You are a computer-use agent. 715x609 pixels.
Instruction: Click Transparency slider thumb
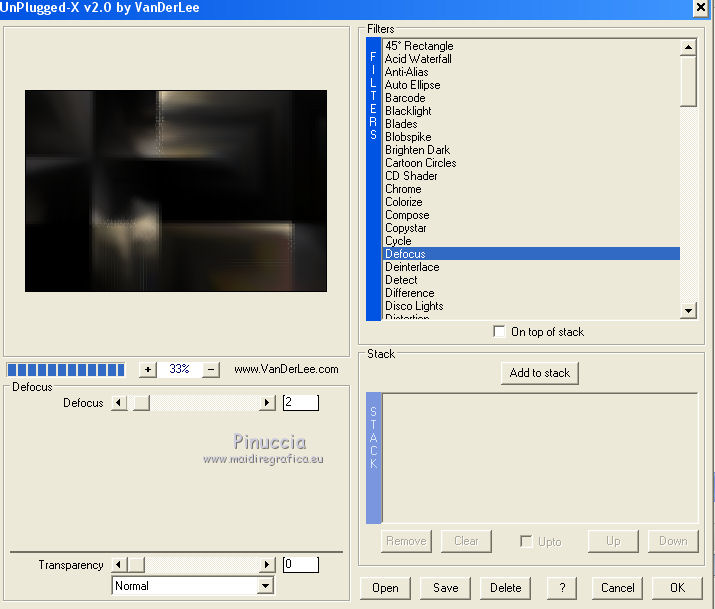[x=136, y=565]
